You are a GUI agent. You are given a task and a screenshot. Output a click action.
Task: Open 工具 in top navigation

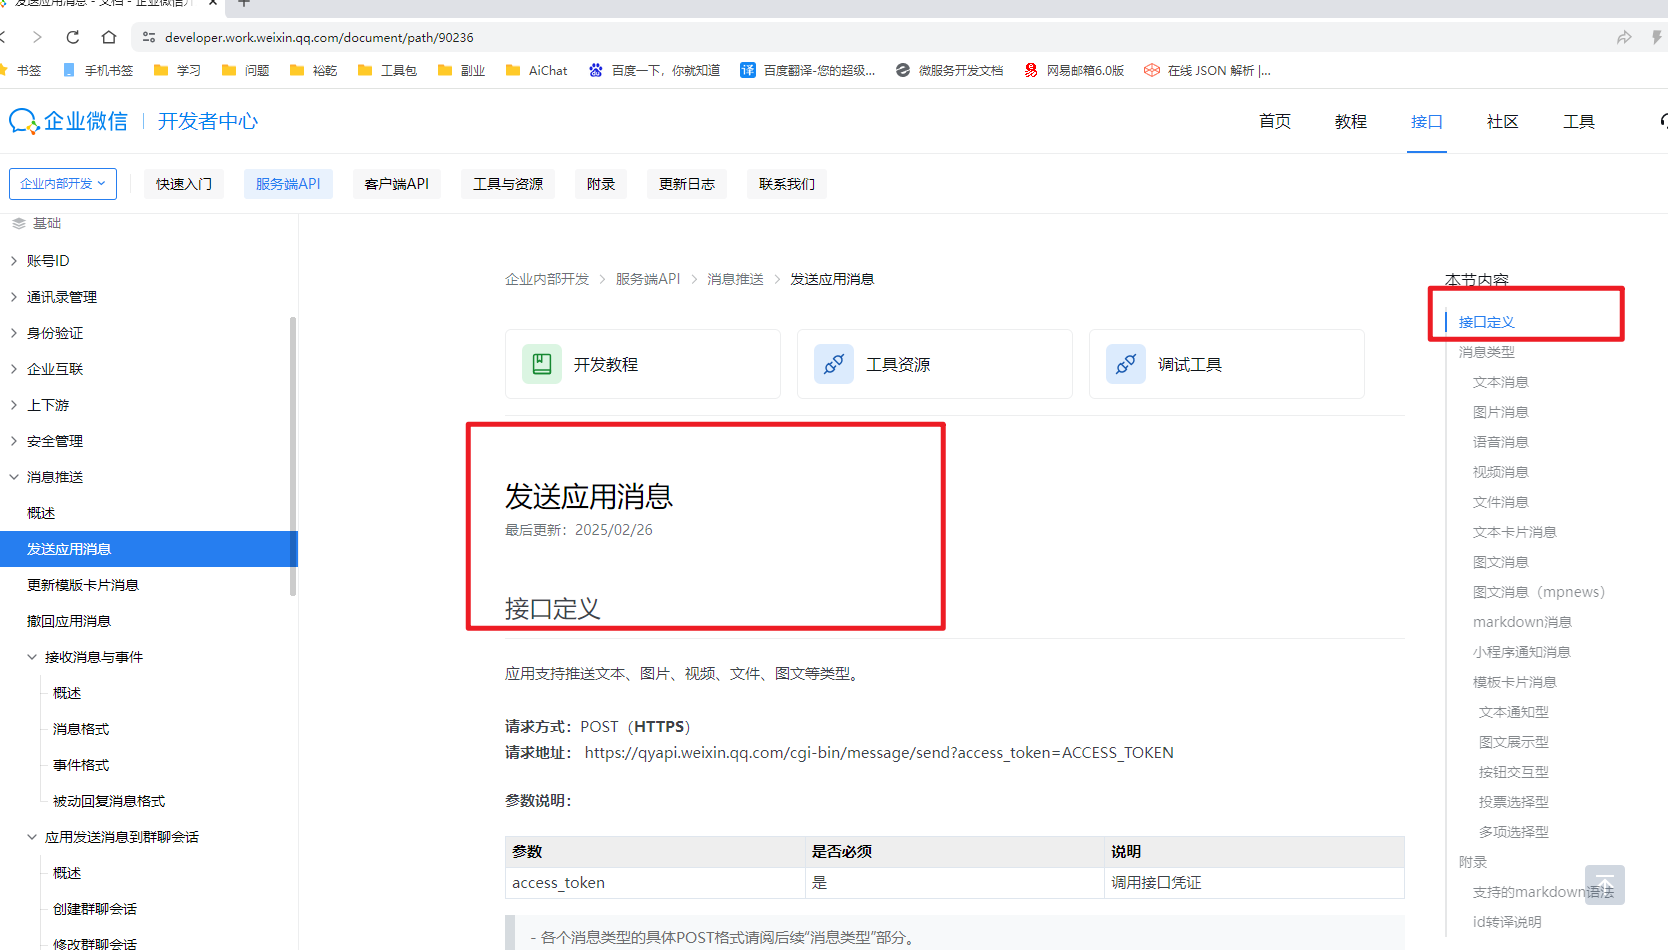click(x=1579, y=121)
